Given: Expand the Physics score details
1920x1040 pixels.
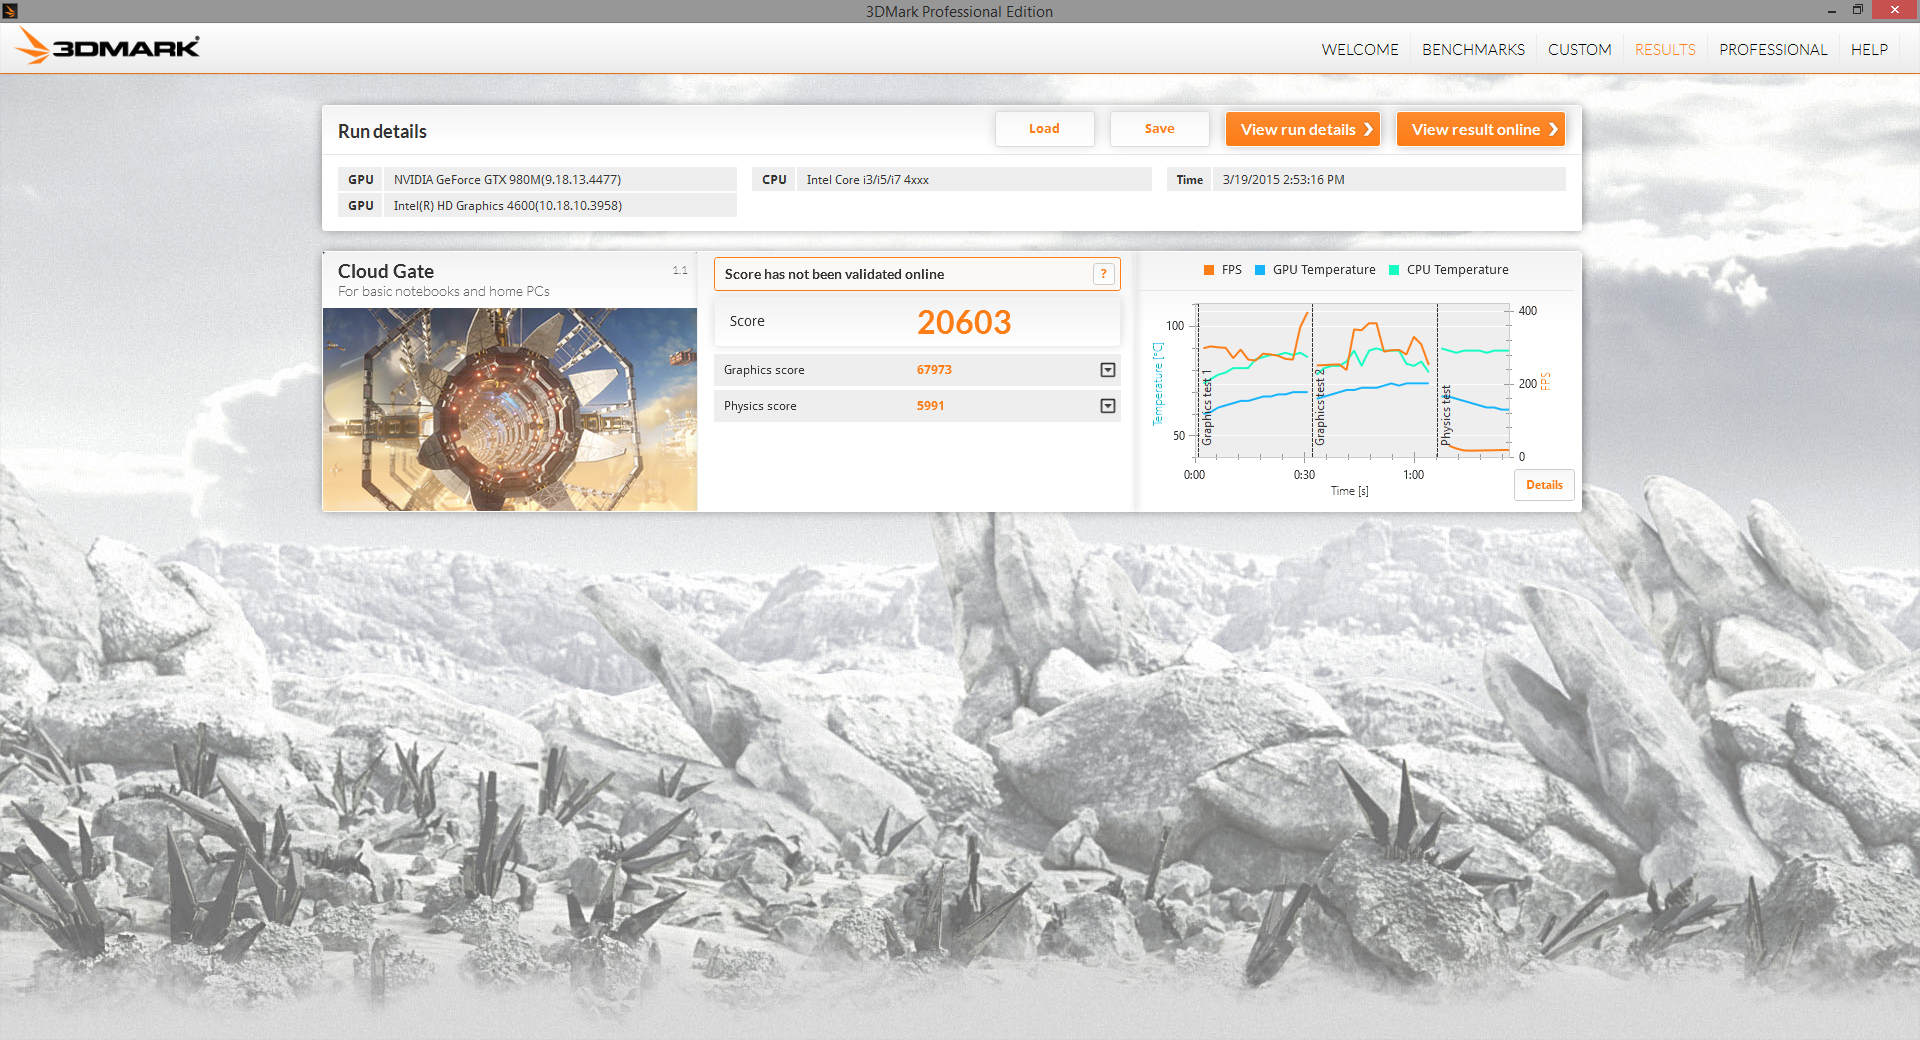Looking at the screenshot, I should tap(1107, 406).
